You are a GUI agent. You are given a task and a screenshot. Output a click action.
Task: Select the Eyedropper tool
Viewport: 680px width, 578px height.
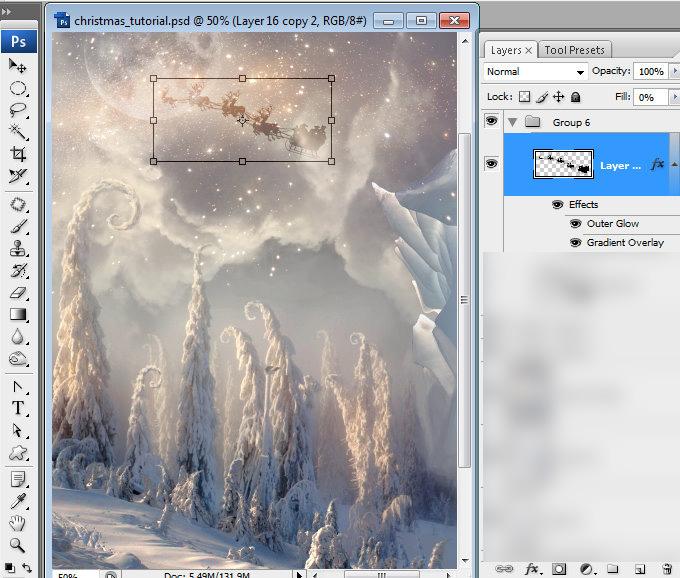pos(17,501)
